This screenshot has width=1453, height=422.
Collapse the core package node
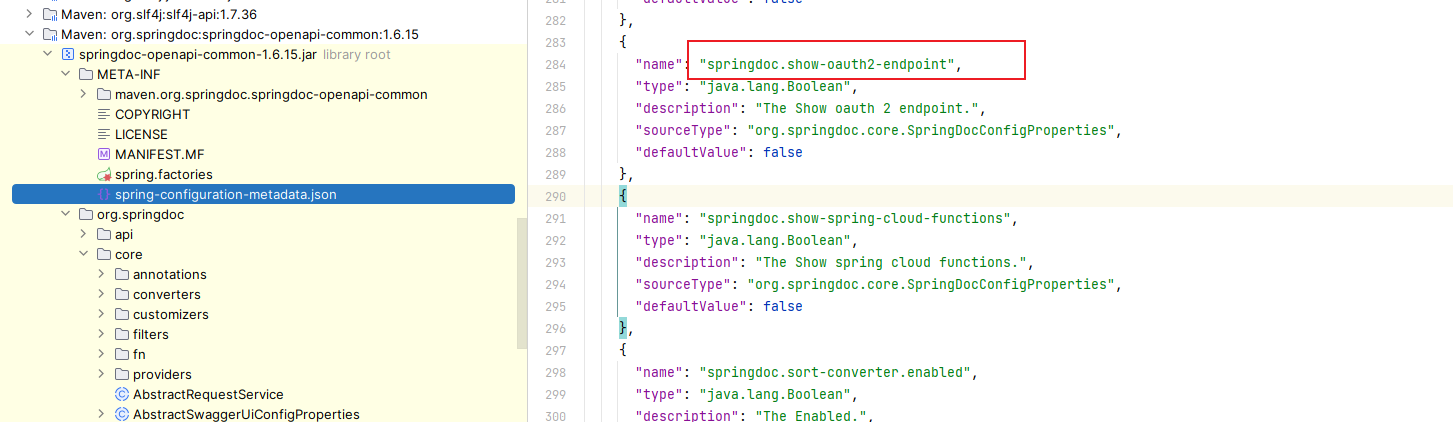(83, 254)
